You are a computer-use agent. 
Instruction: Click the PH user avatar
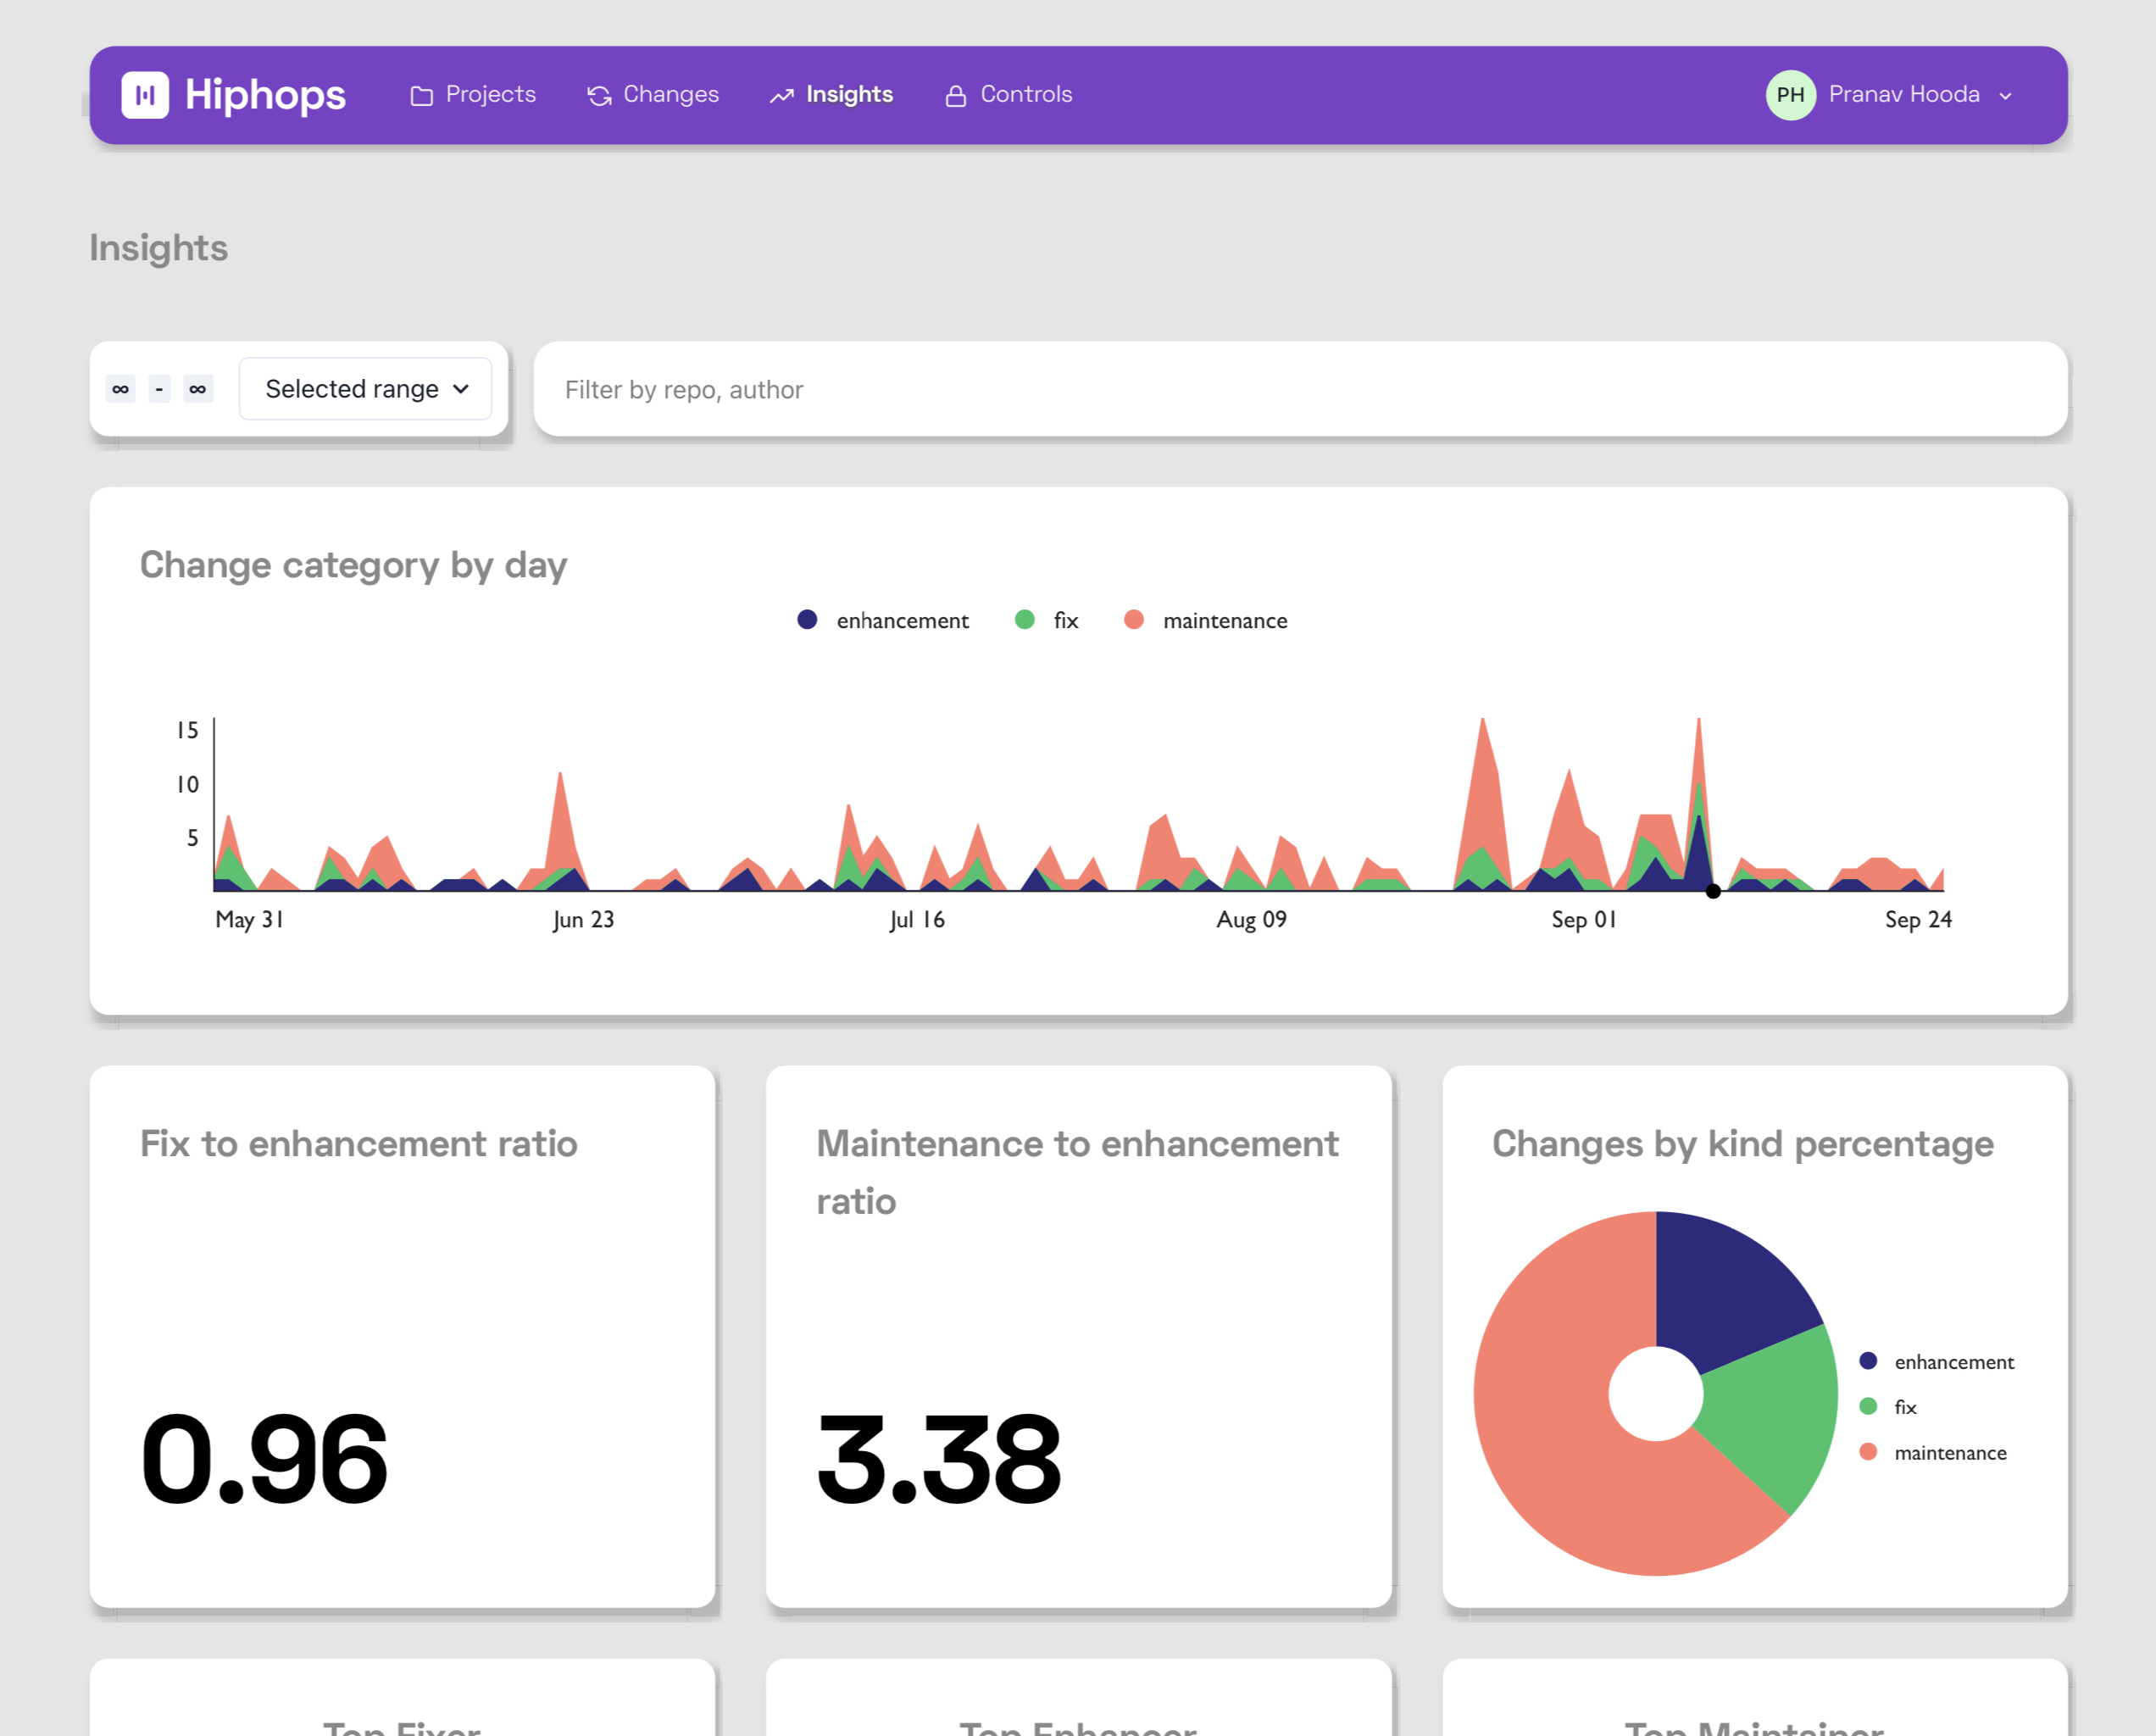pyautogui.click(x=1790, y=95)
